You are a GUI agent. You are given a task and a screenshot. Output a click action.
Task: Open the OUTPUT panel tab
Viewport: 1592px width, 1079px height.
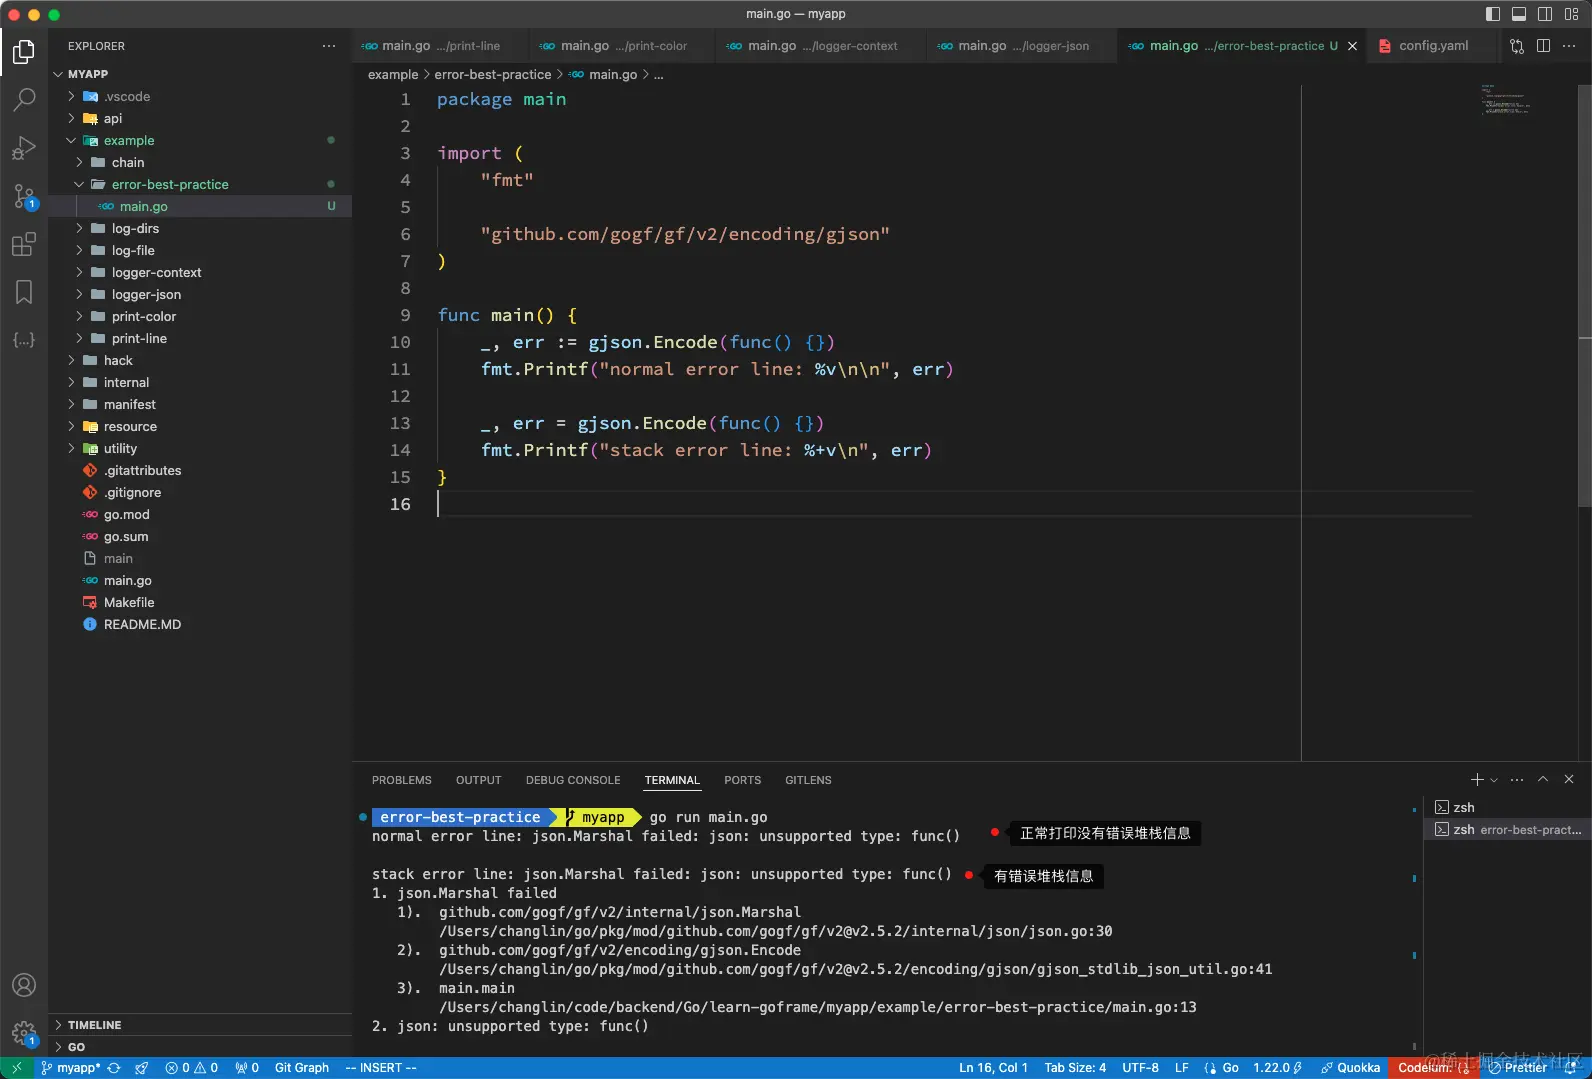[478, 780]
